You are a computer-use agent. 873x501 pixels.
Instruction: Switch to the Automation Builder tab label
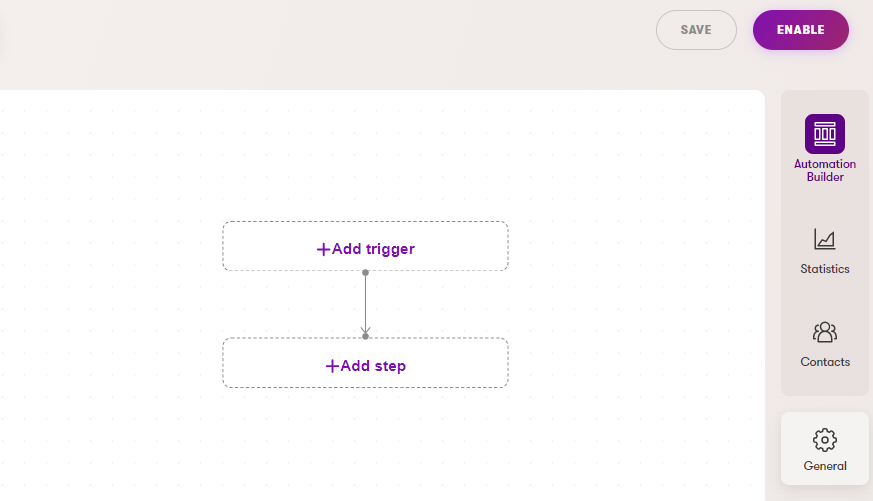824,171
